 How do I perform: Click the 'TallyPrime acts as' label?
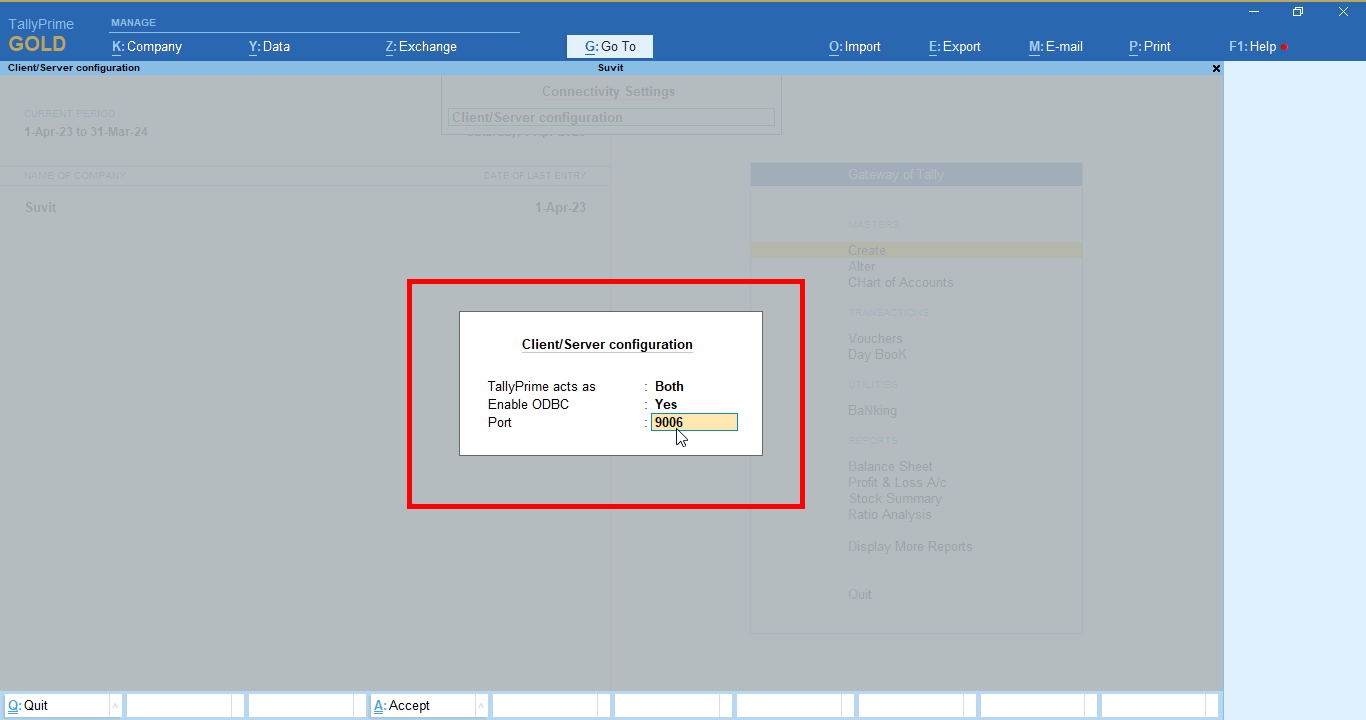point(541,386)
